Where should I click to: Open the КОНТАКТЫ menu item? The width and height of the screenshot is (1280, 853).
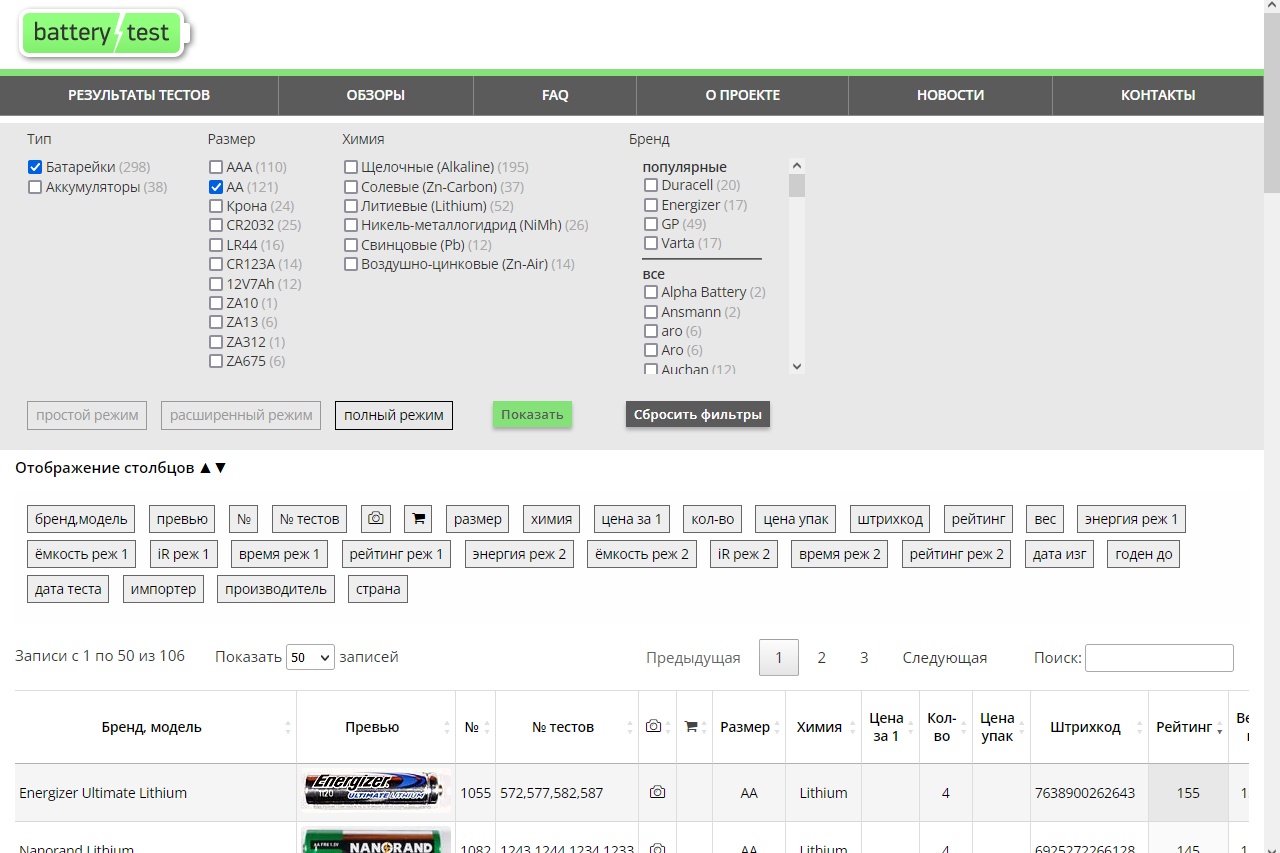pyautogui.click(x=1158, y=96)
